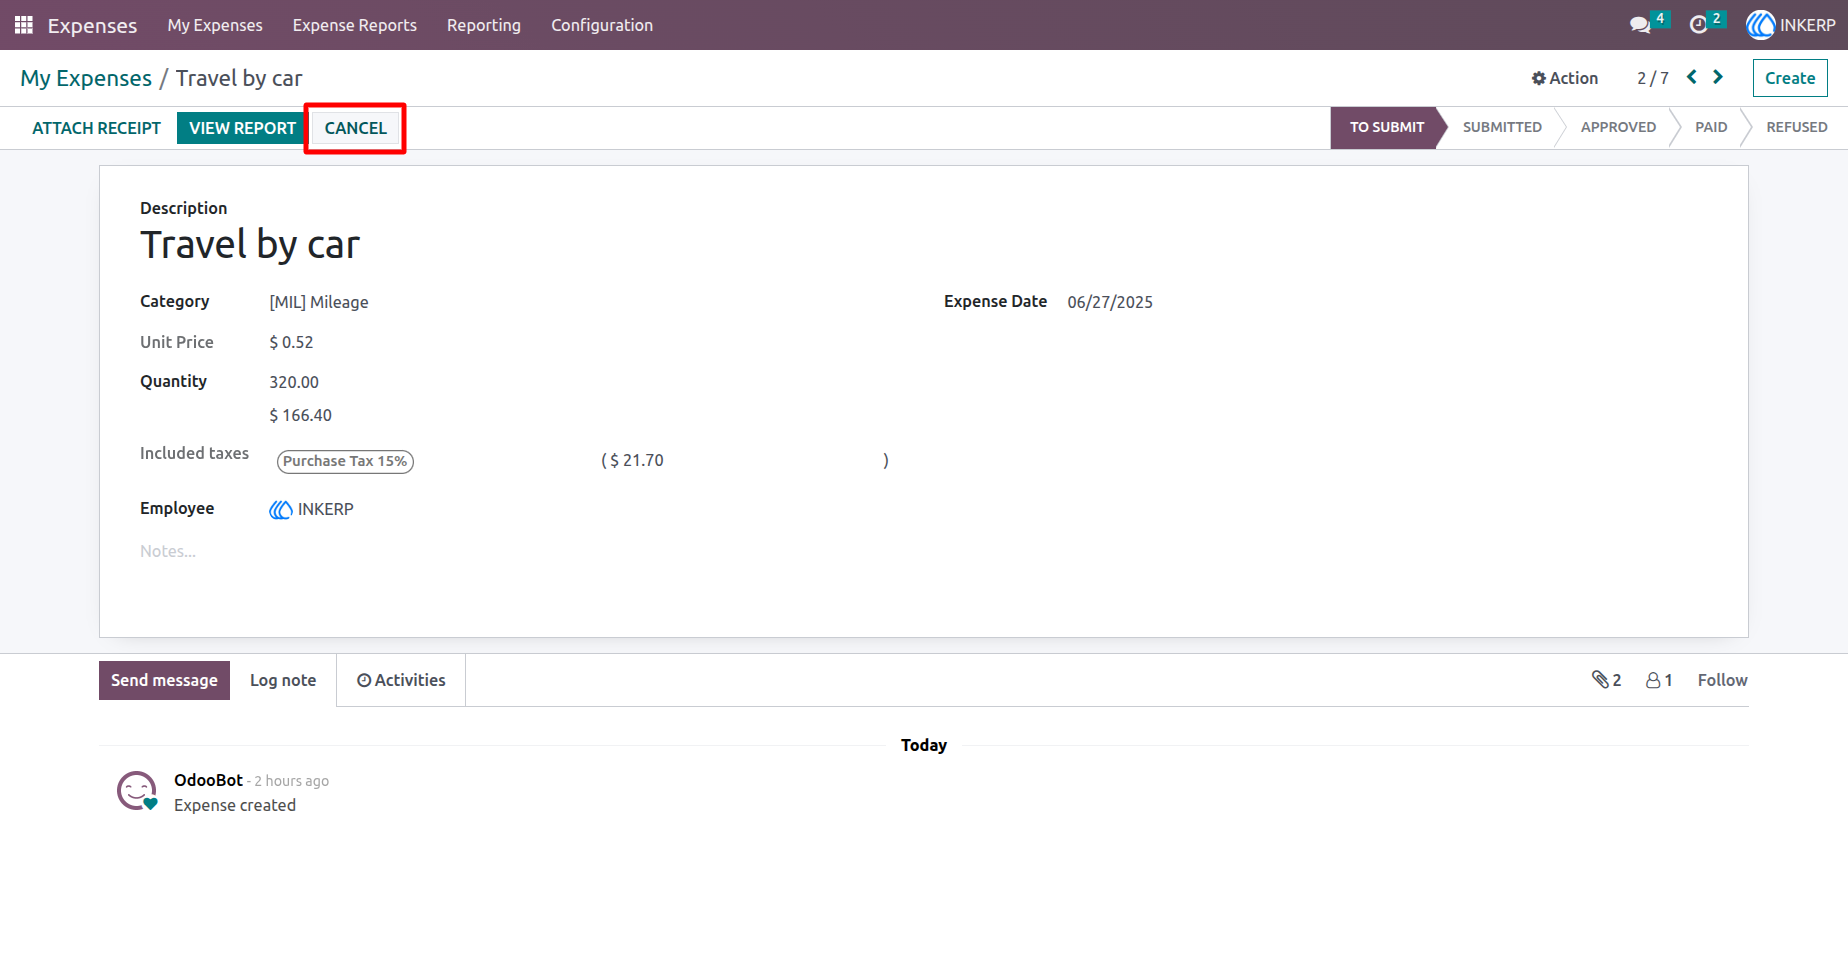Image resolution: width=1848 pixels, height=966 pixels.
Task: Select the Refused status stage
Action: click(1796, 127)
